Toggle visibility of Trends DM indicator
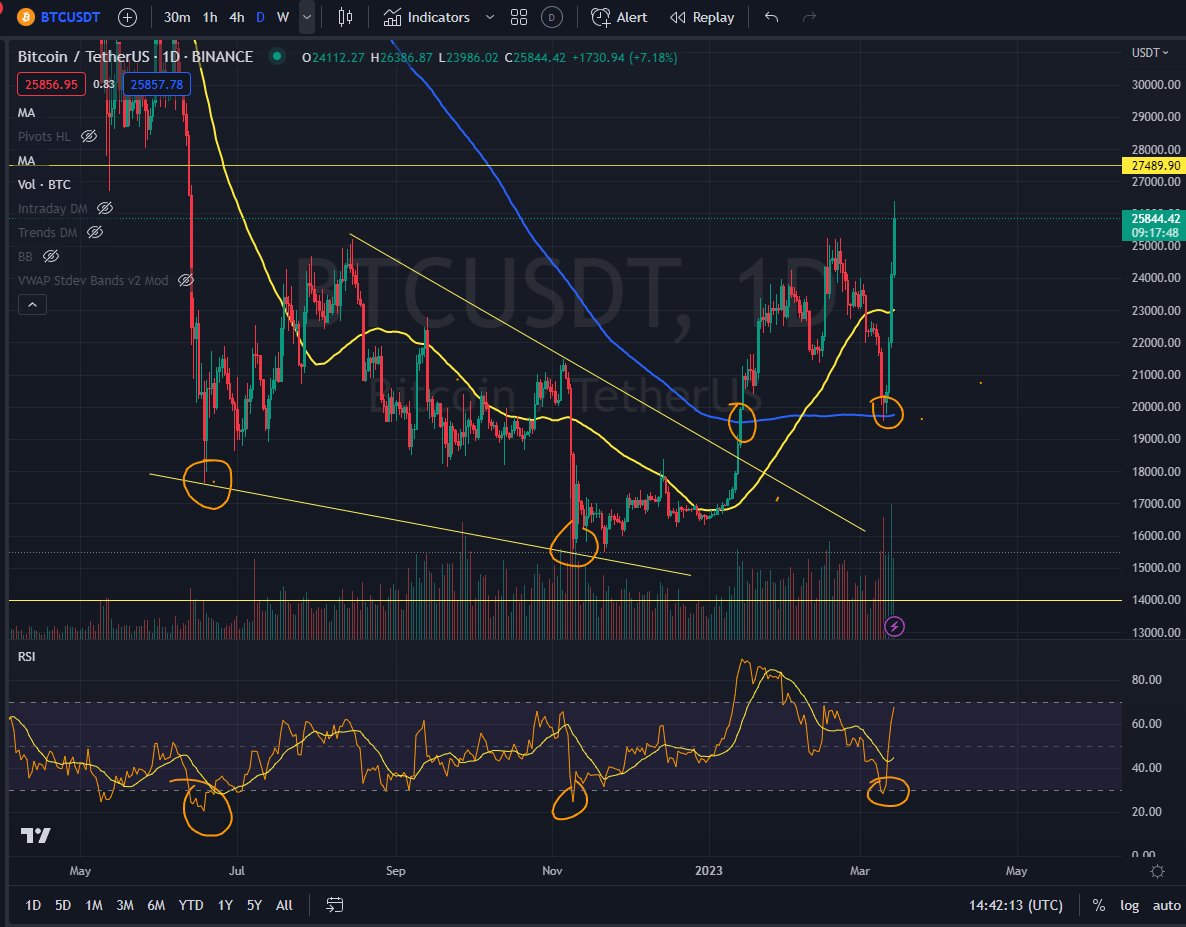Viewport: 1186px width, 927px height. 95,232
